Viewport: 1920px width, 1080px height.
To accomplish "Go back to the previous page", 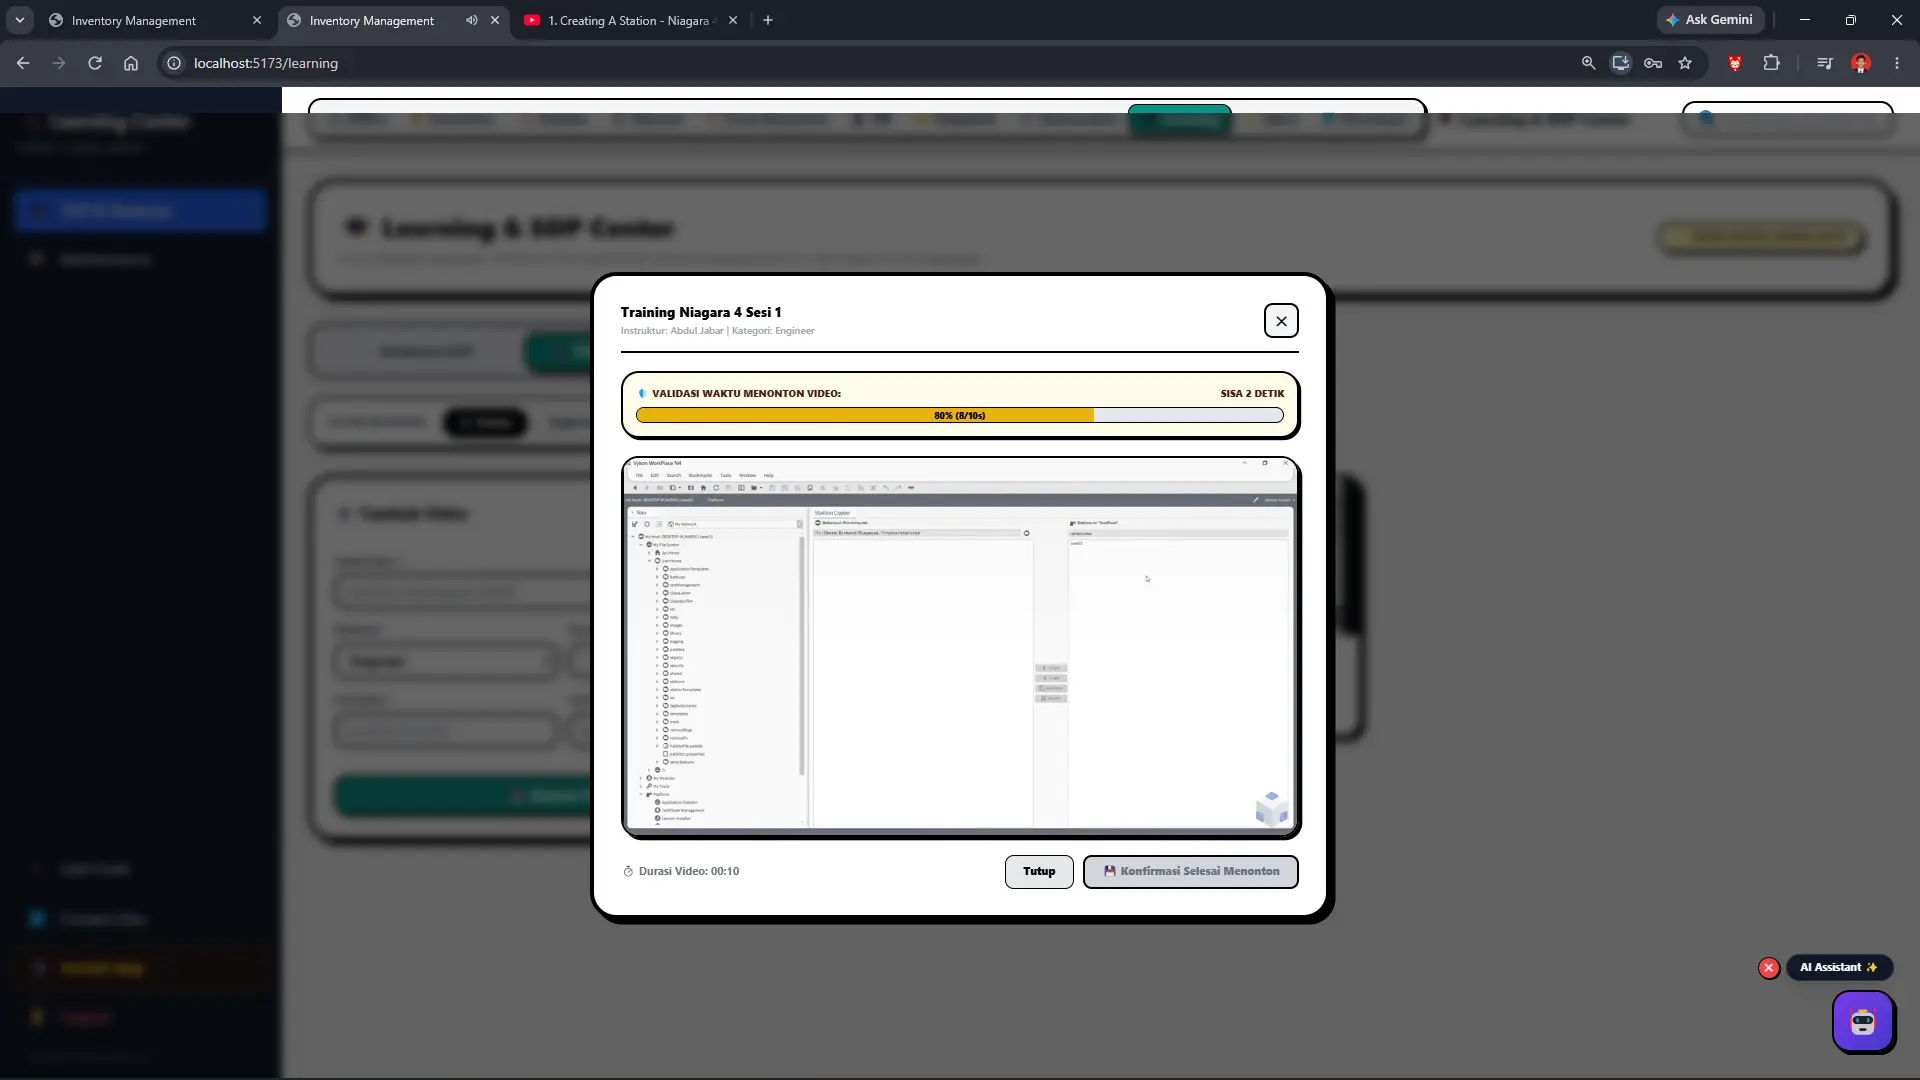I will (x=23, y=63).
